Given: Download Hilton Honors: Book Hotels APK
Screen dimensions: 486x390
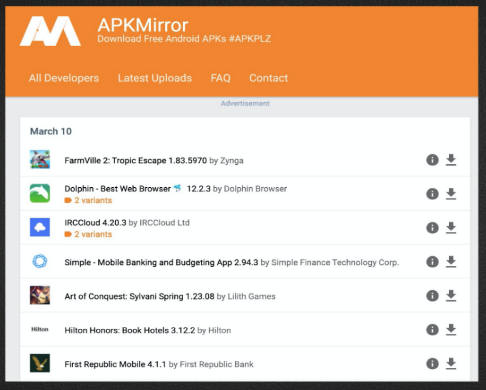Looking at the screenshot, I should (451, 330).
